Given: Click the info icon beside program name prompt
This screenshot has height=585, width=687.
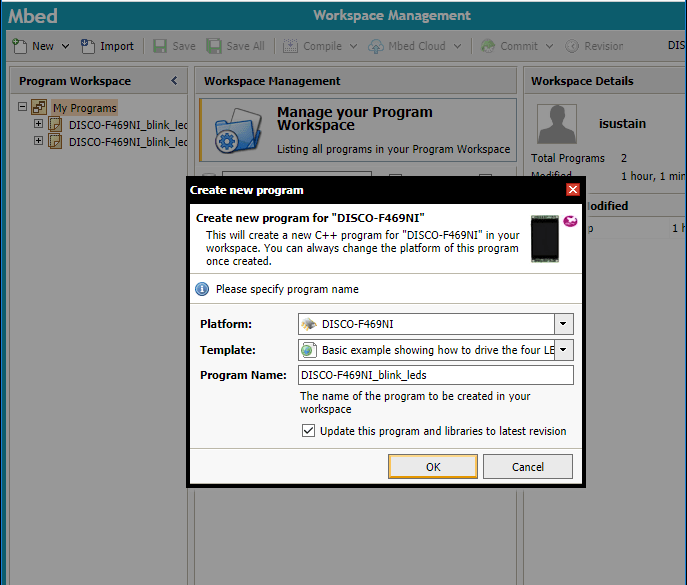Looking at the screenshot, I should 202,289.
